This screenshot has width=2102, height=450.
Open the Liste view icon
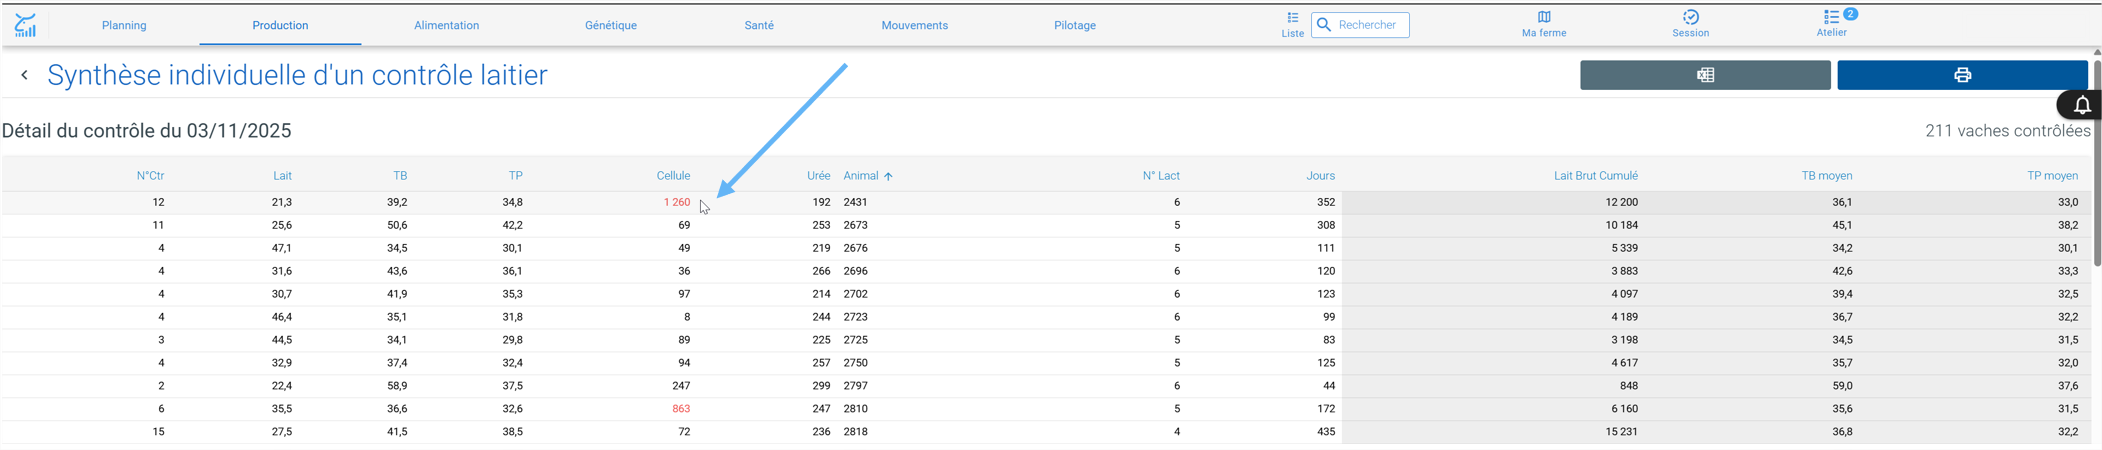[1293, 18]
